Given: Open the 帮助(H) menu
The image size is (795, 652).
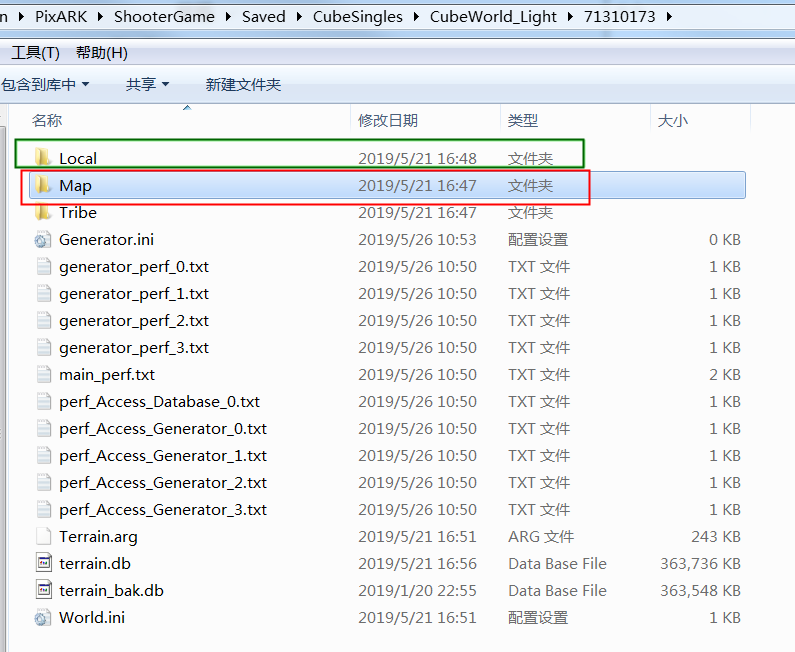Looking at the screenshot, I should (x=102, y=53).
